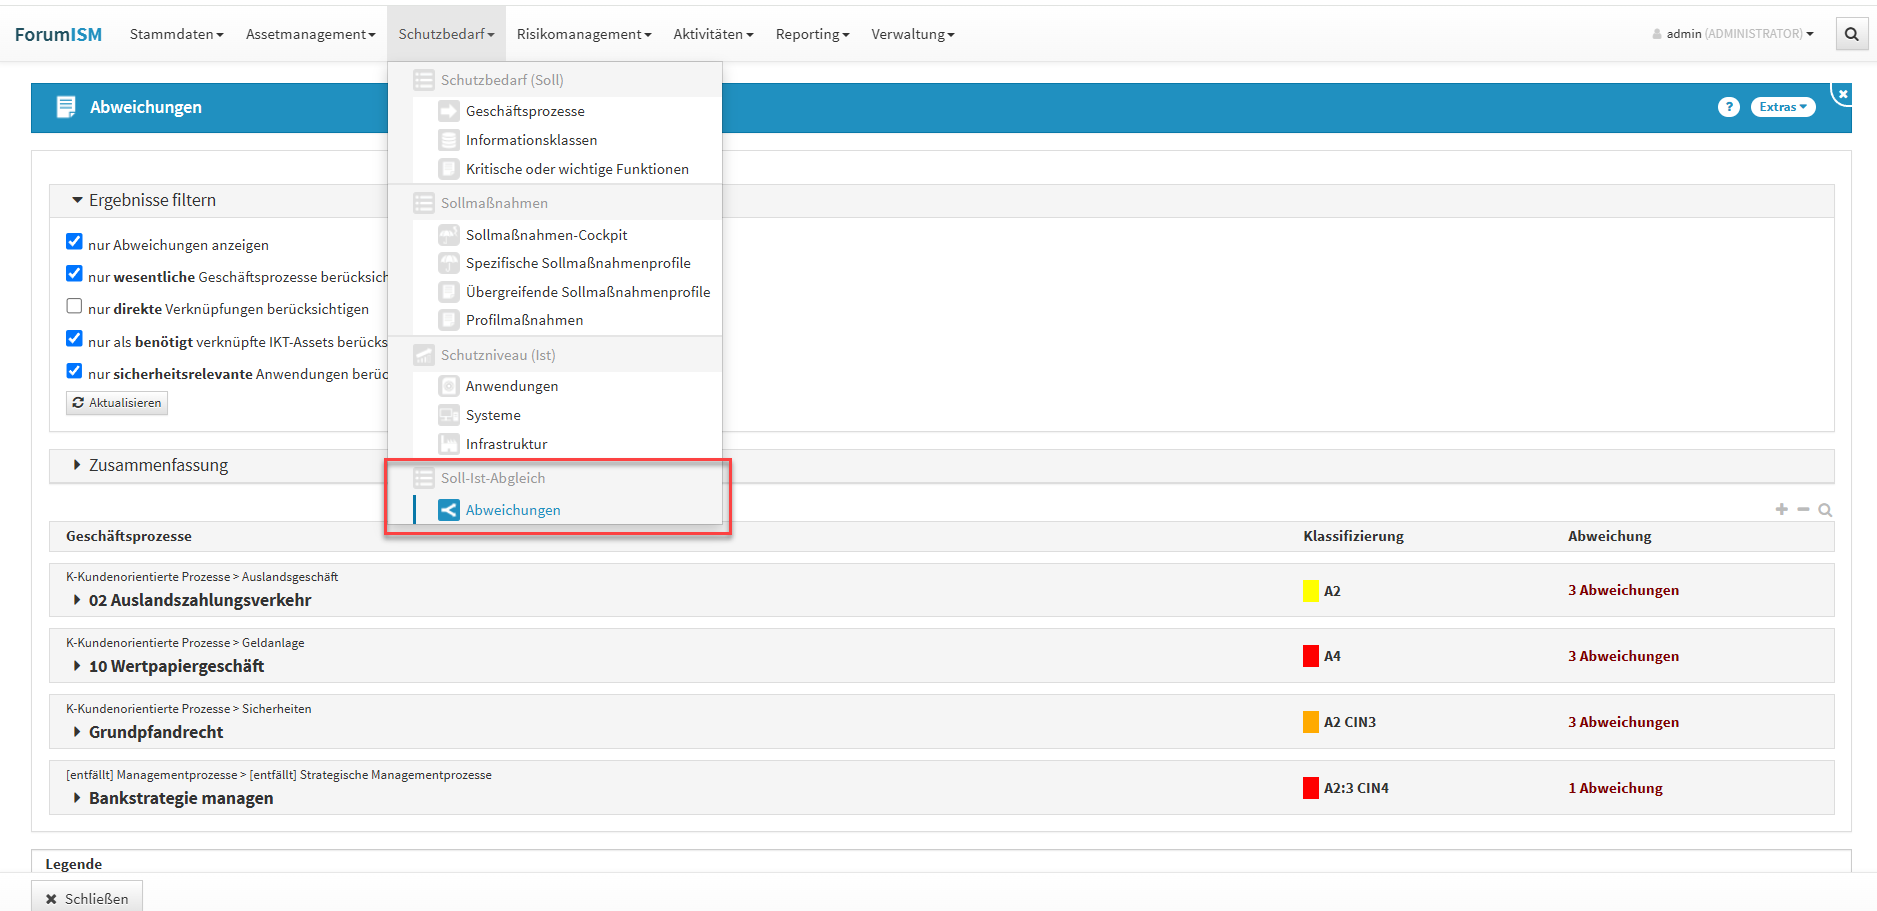
Task: Click the red A4 classification swatch
Action: tap(1310, 656)
